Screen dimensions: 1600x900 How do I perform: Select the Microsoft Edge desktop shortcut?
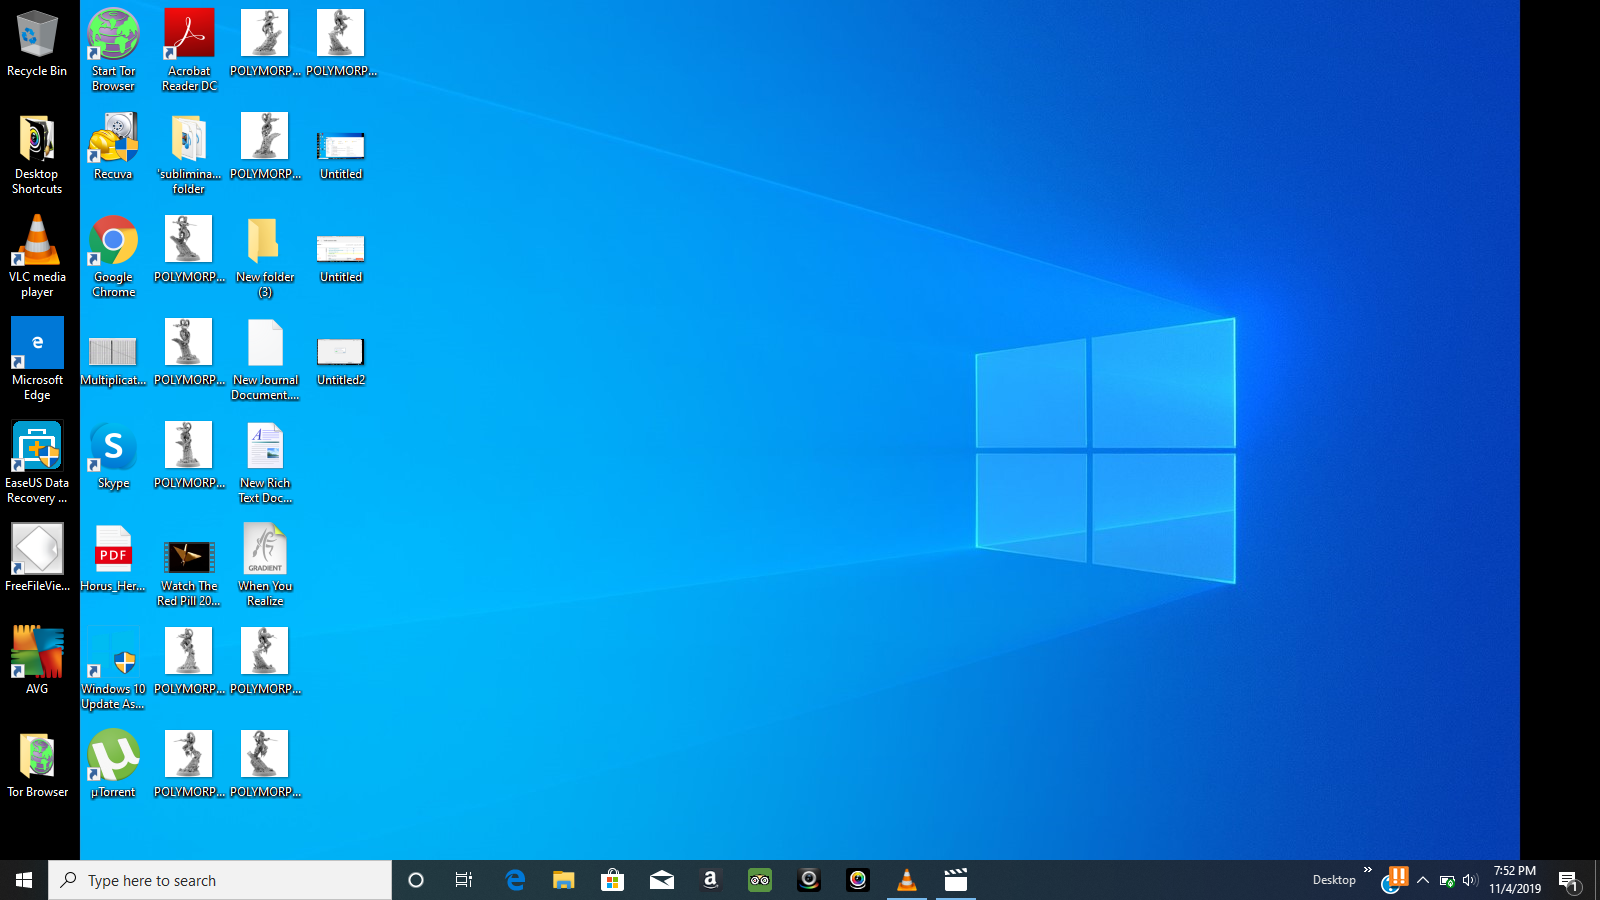coord(37,360)
